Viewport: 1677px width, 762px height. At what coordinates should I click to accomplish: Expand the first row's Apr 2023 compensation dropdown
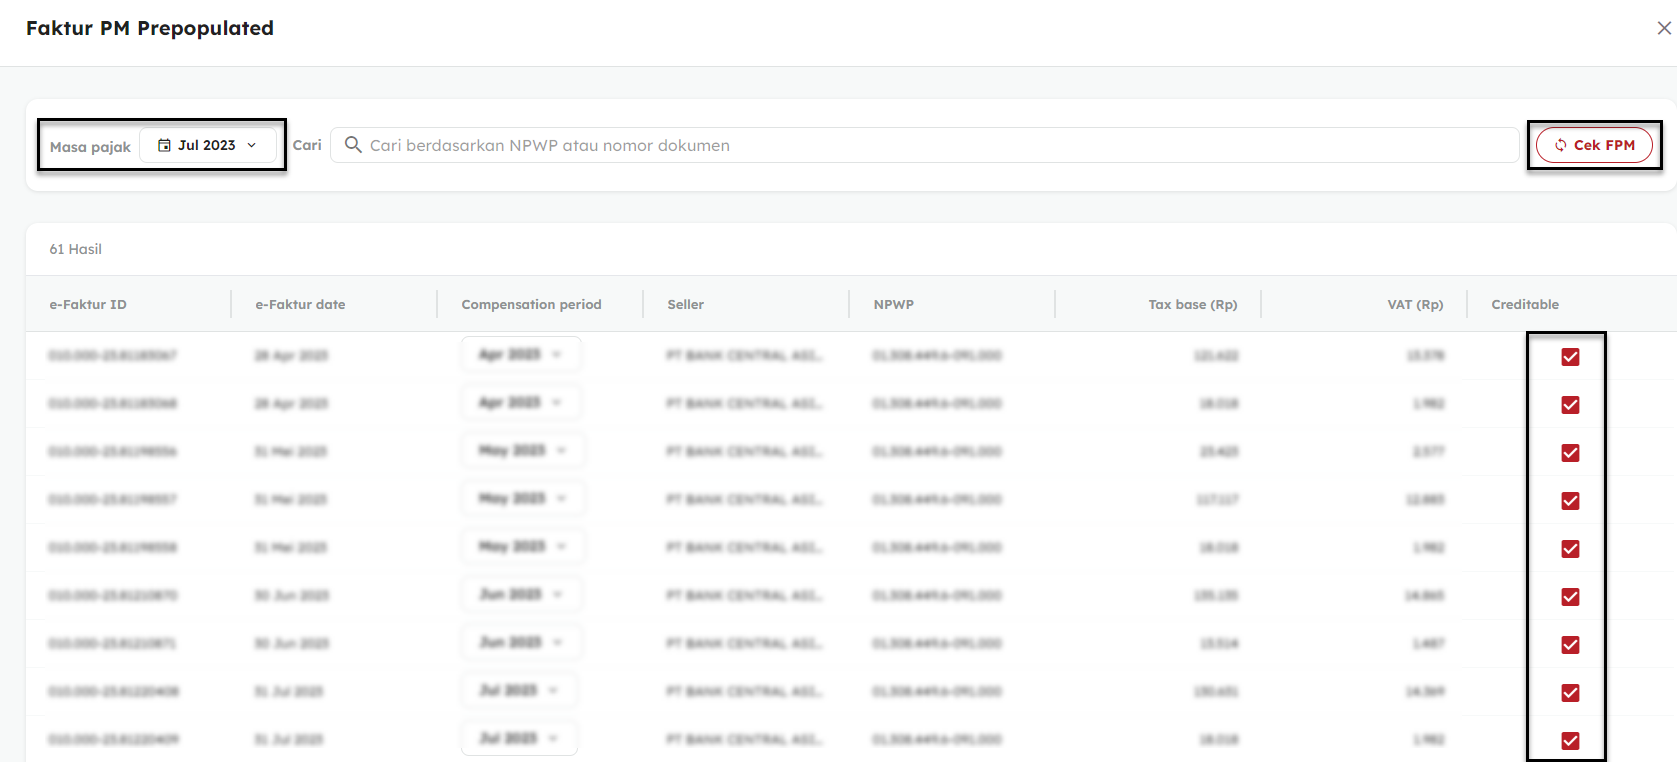pos(521,355)
